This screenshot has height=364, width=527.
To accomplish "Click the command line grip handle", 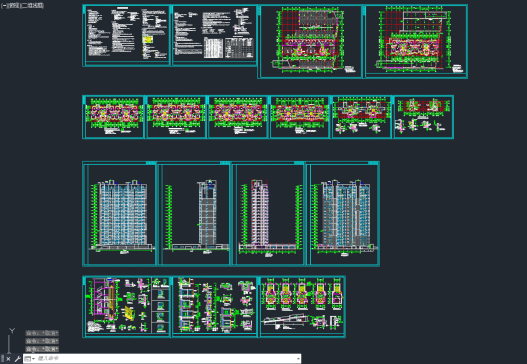I will 2,359.
